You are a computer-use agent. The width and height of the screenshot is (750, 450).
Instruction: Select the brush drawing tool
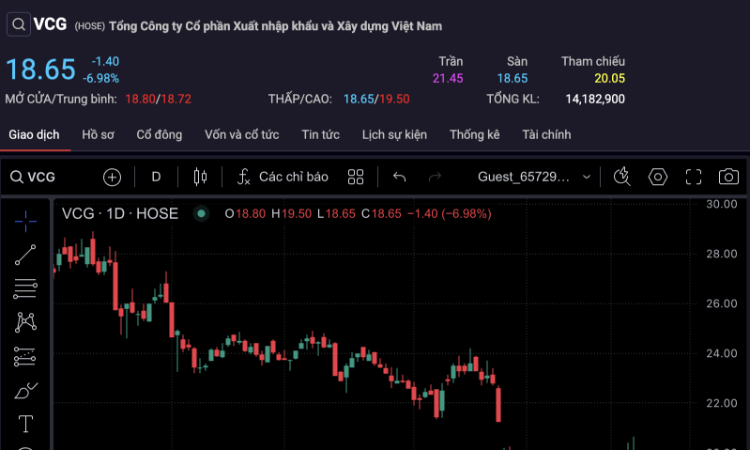[25, 390]
